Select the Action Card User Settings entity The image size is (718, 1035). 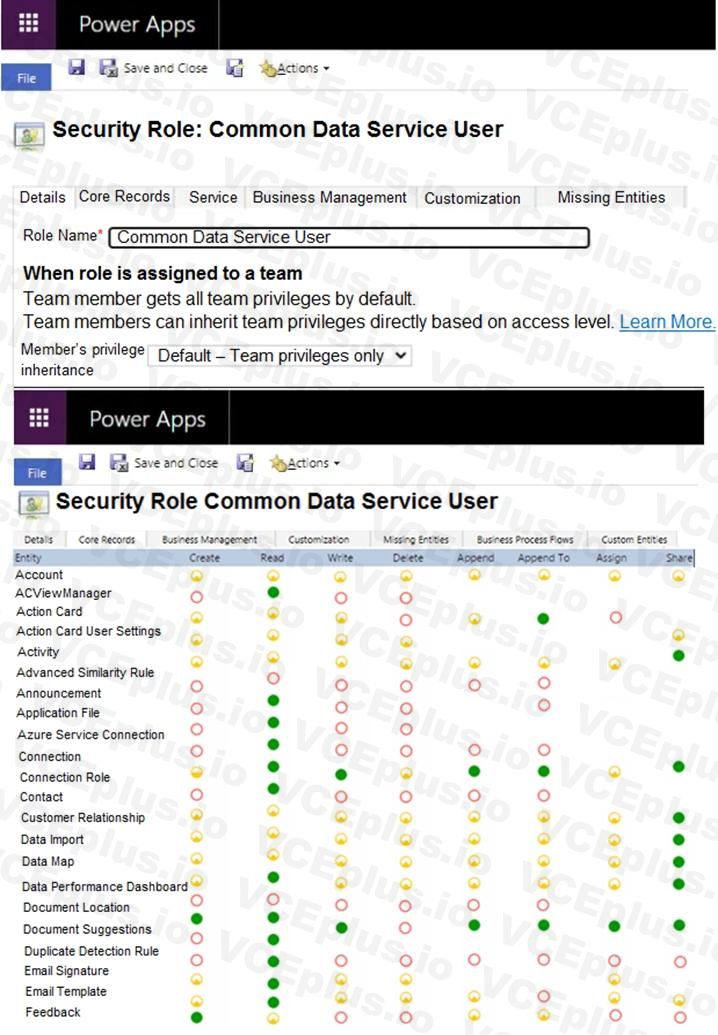pyautogui.click(x=88, y=631)
